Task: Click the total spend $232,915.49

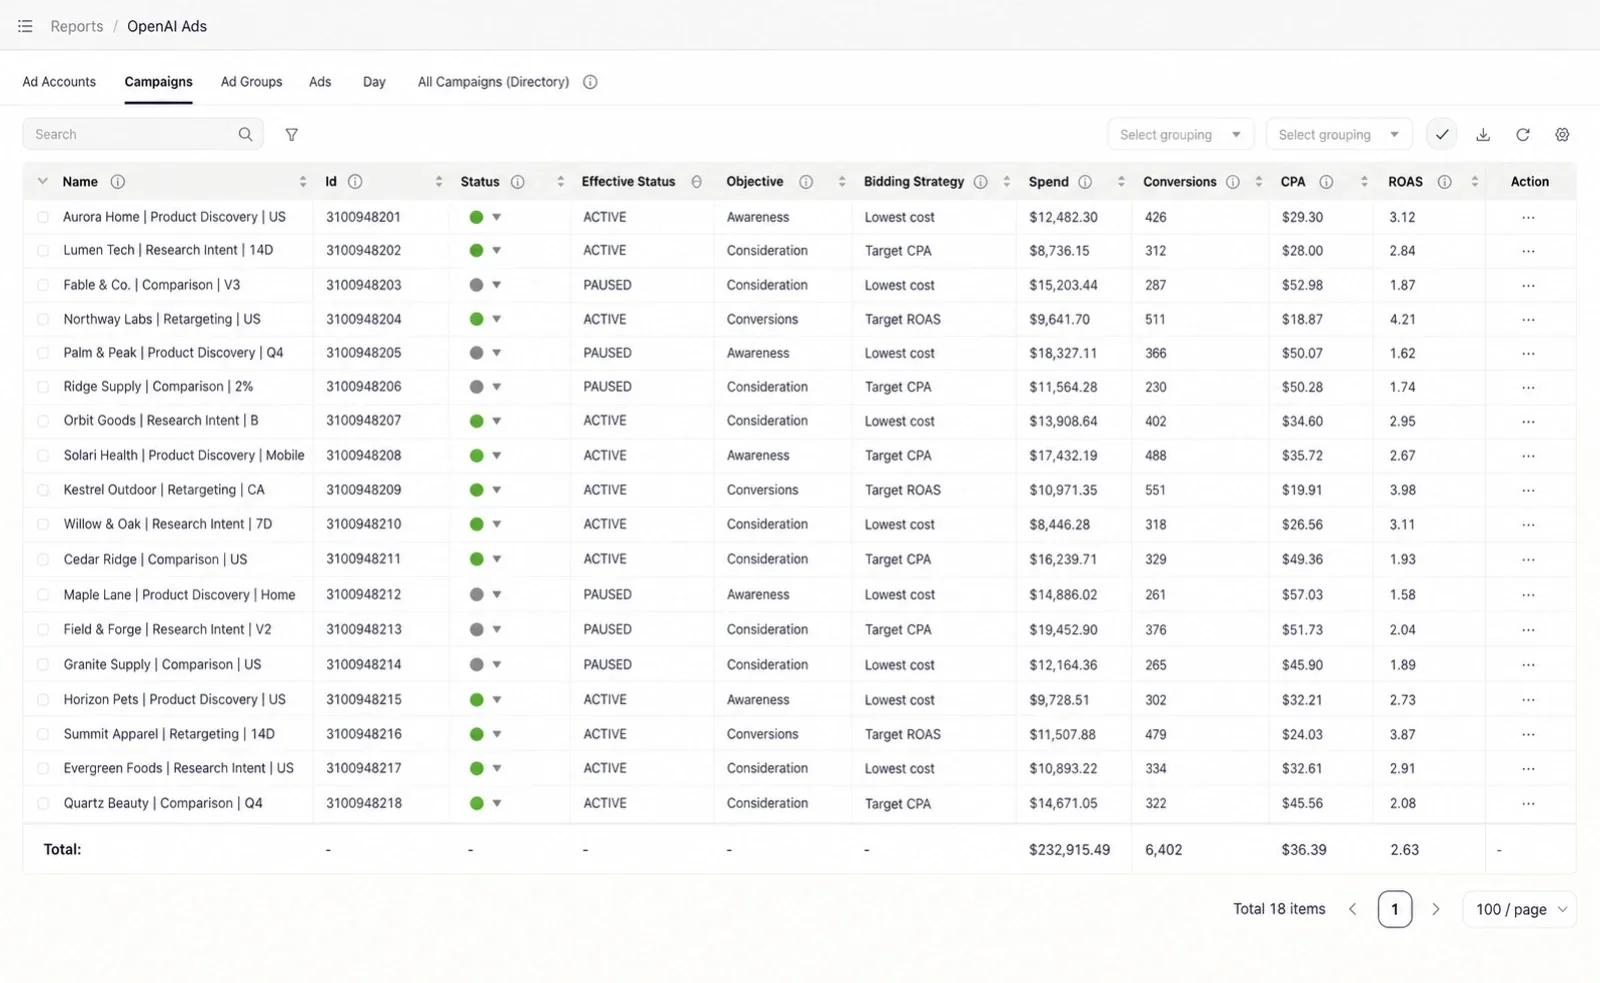Action: [1069, 850]
